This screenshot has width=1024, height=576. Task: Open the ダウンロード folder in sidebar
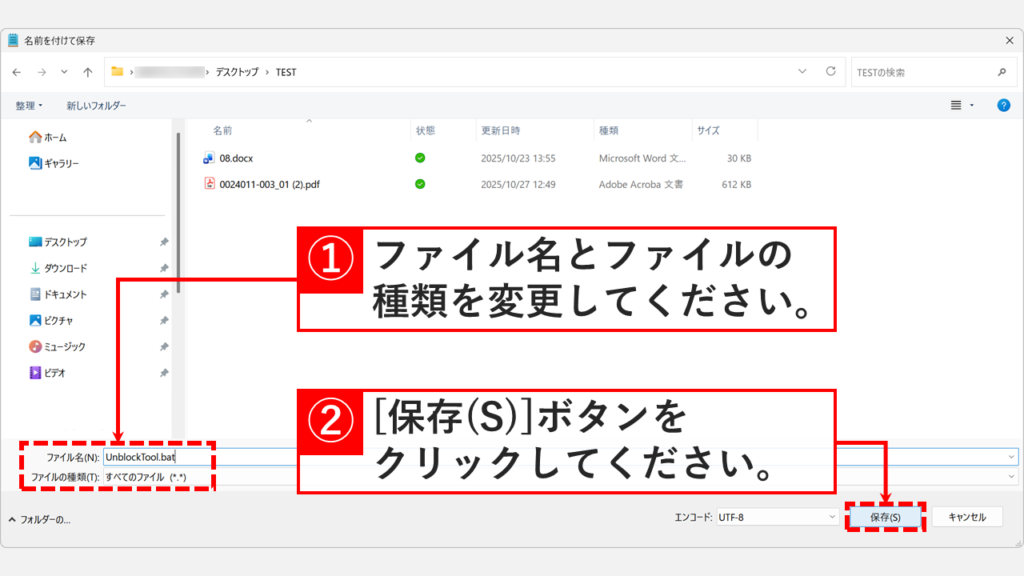65,268
